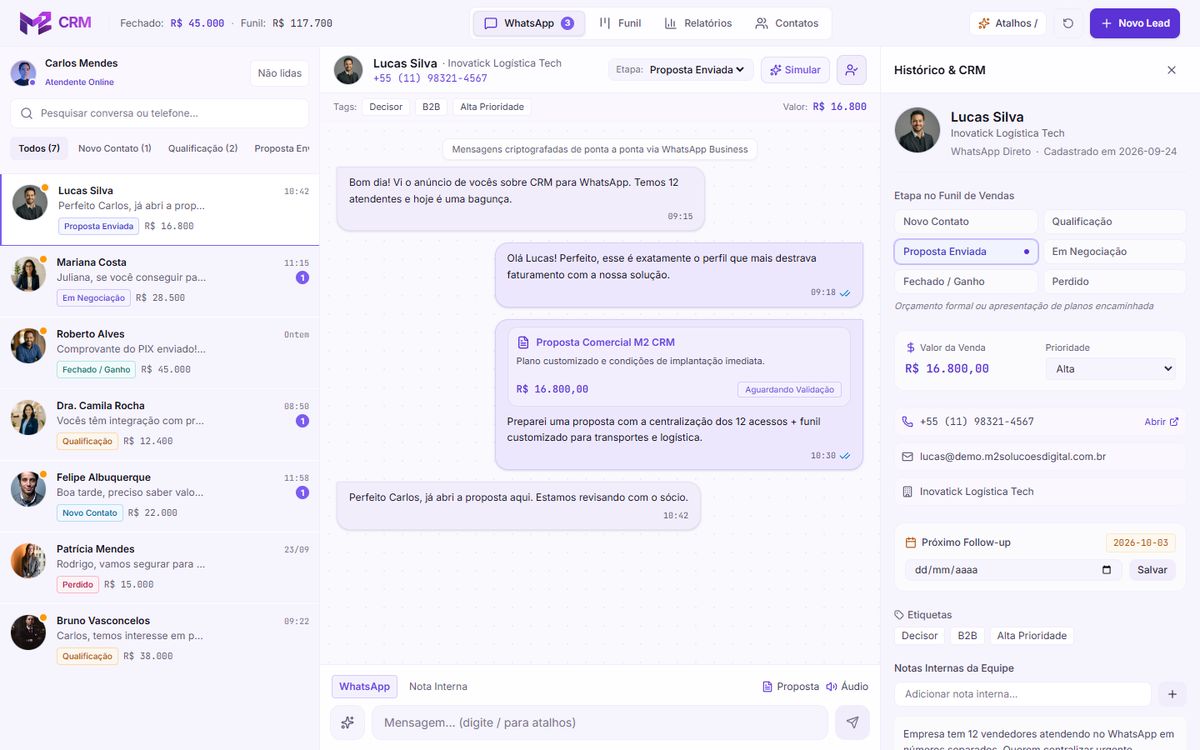
Task: Open the WhatsApp tab in top navigation
Action: click(x=528, y=23)
